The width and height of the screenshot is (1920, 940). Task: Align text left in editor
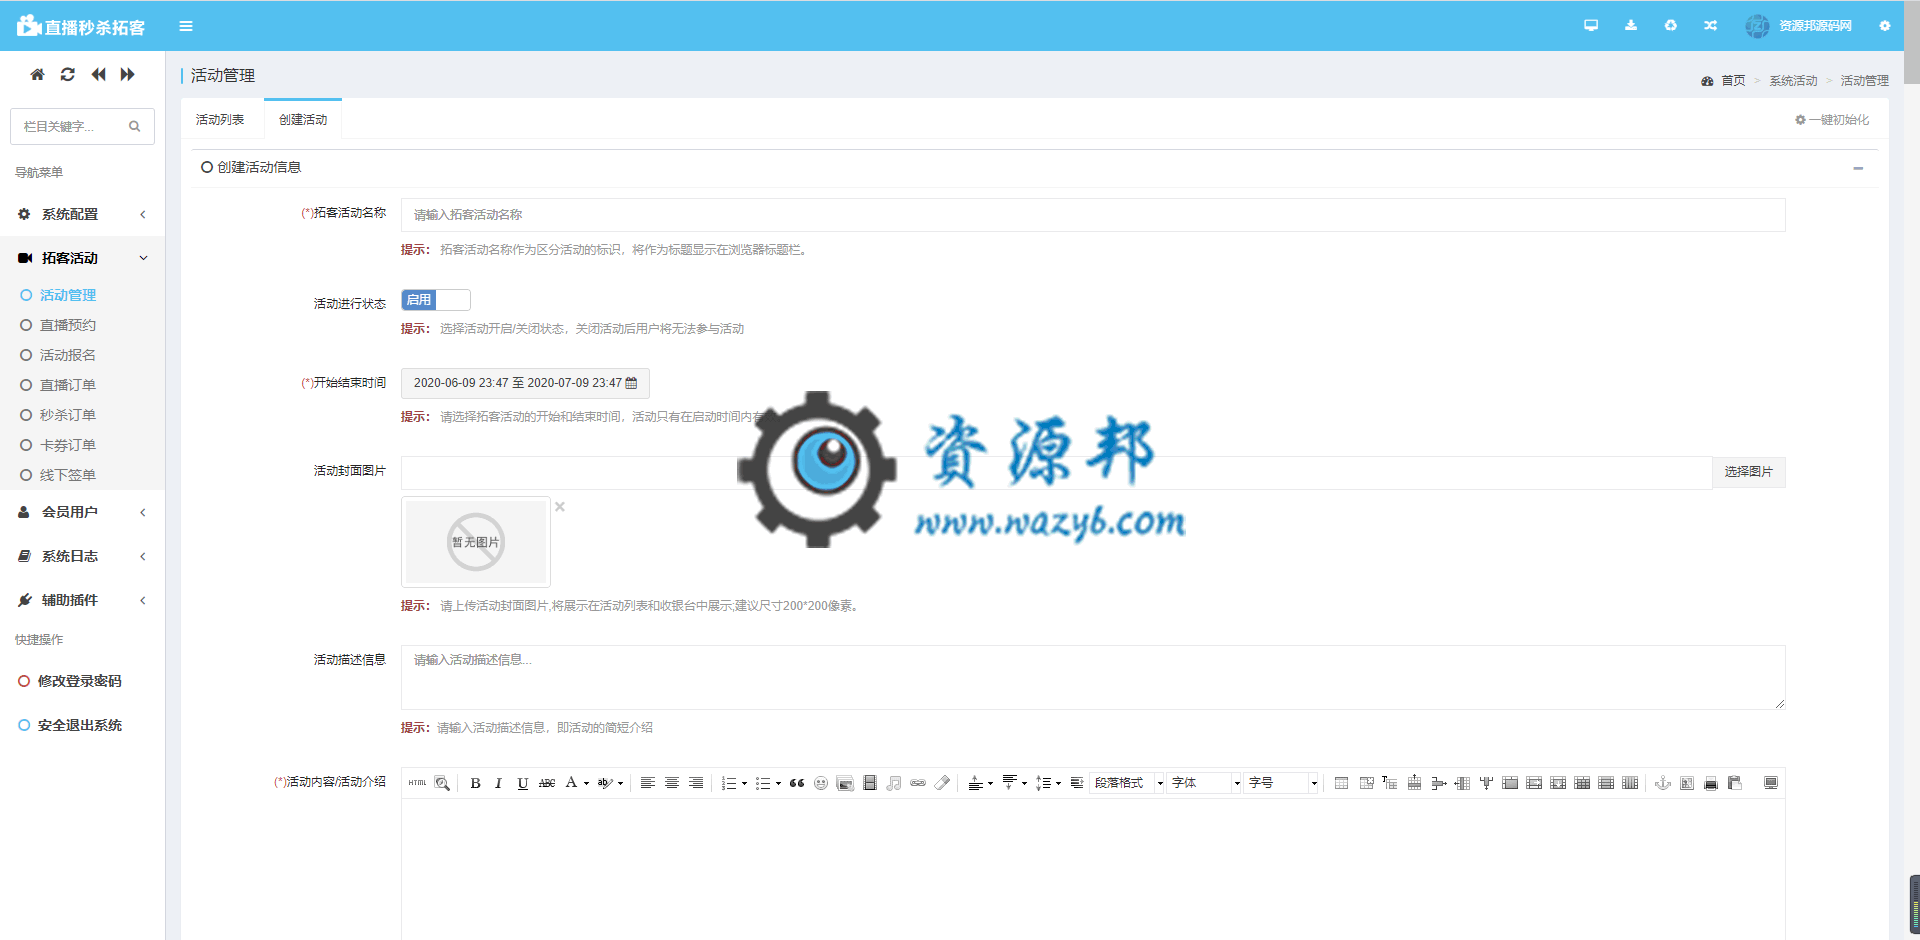pyautogui.click(x=648, y=783)
